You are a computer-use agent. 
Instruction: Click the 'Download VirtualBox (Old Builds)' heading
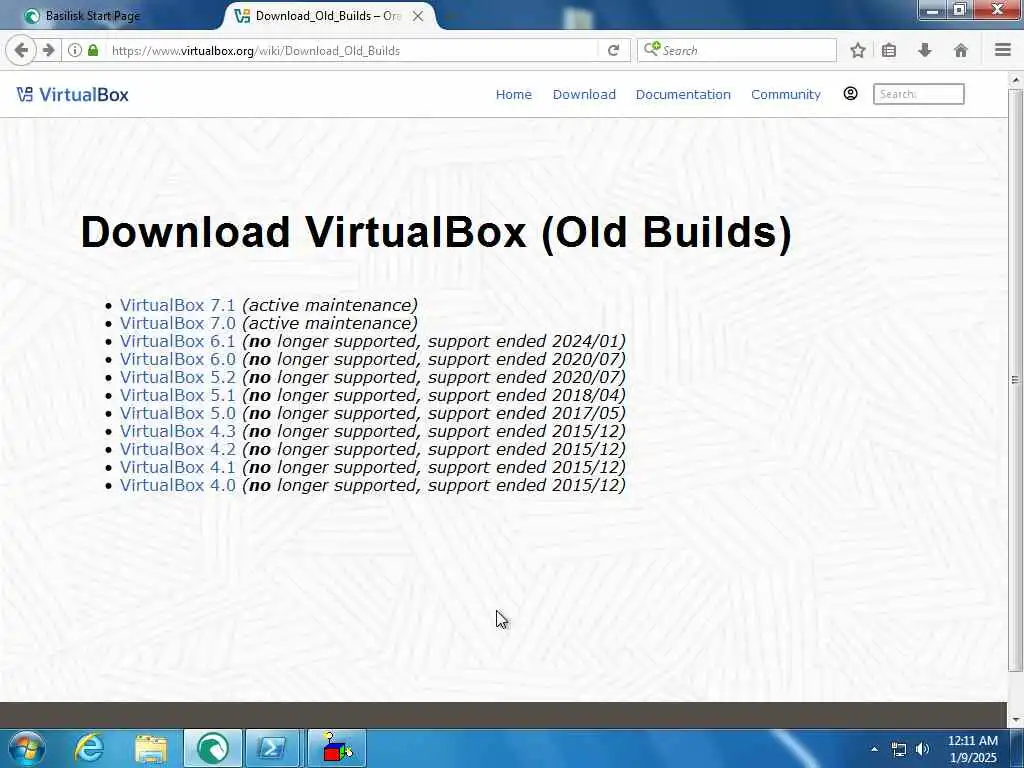point(436,232)
